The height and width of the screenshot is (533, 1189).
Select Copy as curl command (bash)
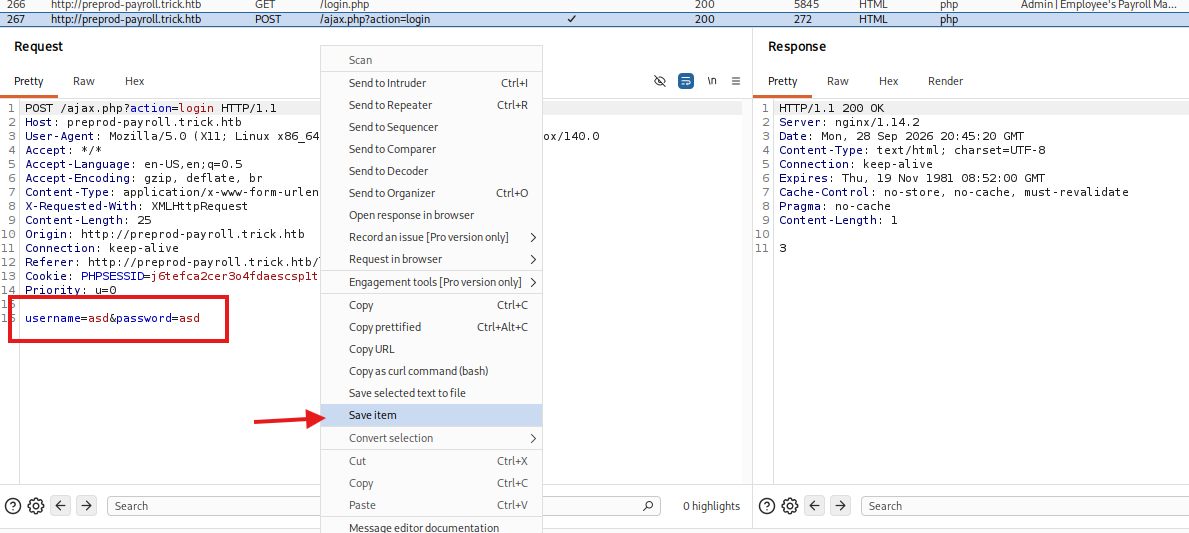tap(431, 371)
